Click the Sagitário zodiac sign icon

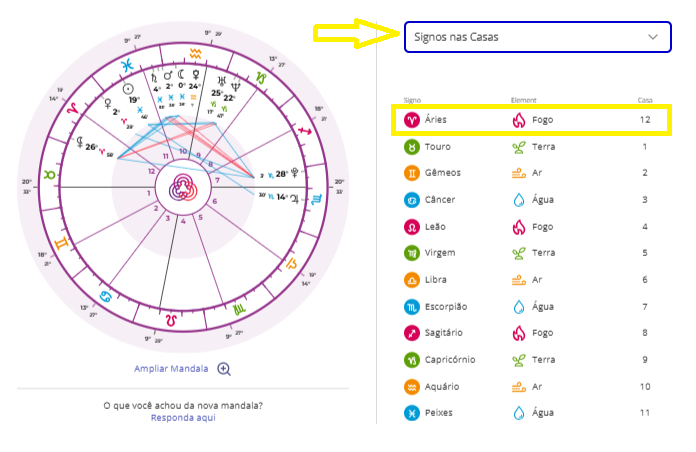click(x=411, y=333)
